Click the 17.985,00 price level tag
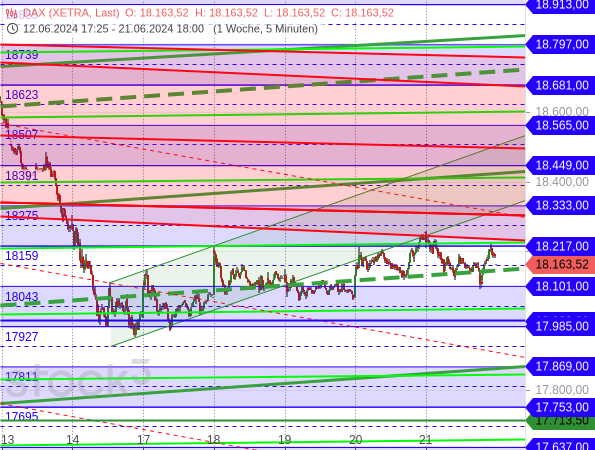This screenshot has width=595, height=450. tap(560, 326)
